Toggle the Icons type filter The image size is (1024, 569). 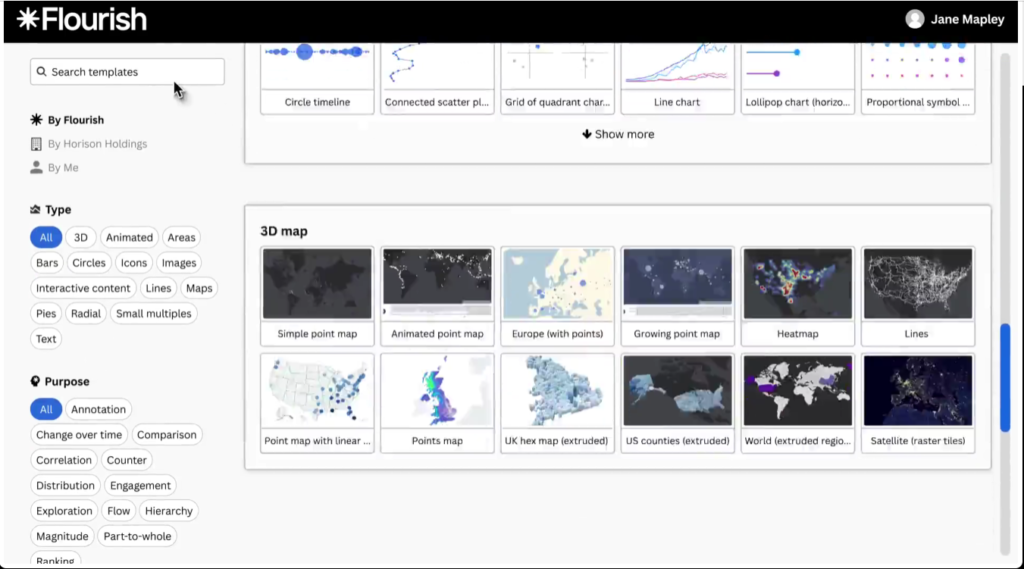click(x=134, y=263)
